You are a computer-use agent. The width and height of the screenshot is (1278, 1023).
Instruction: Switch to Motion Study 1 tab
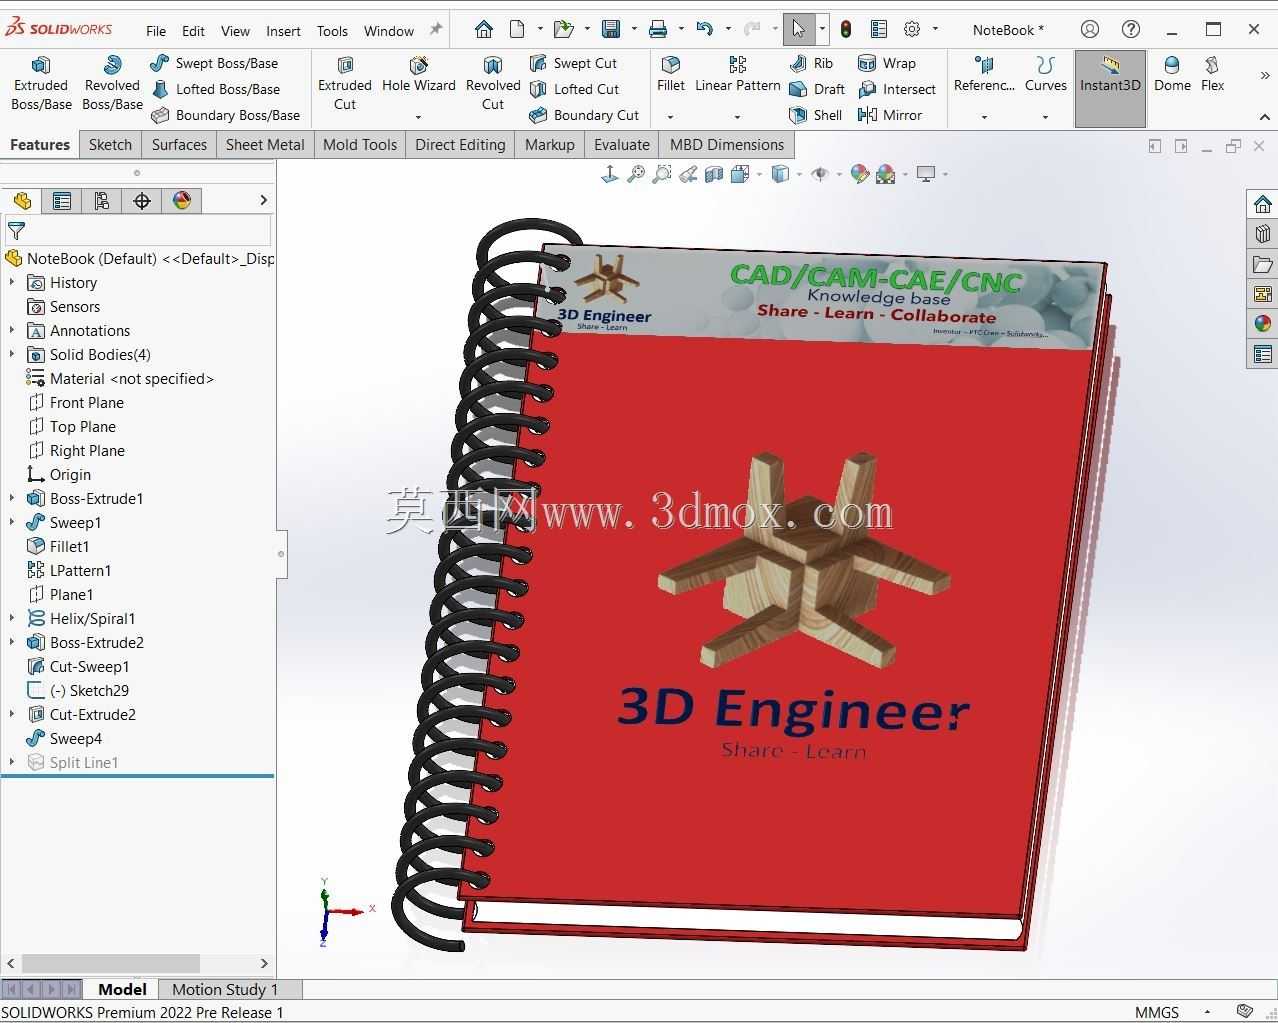(225, 989)
